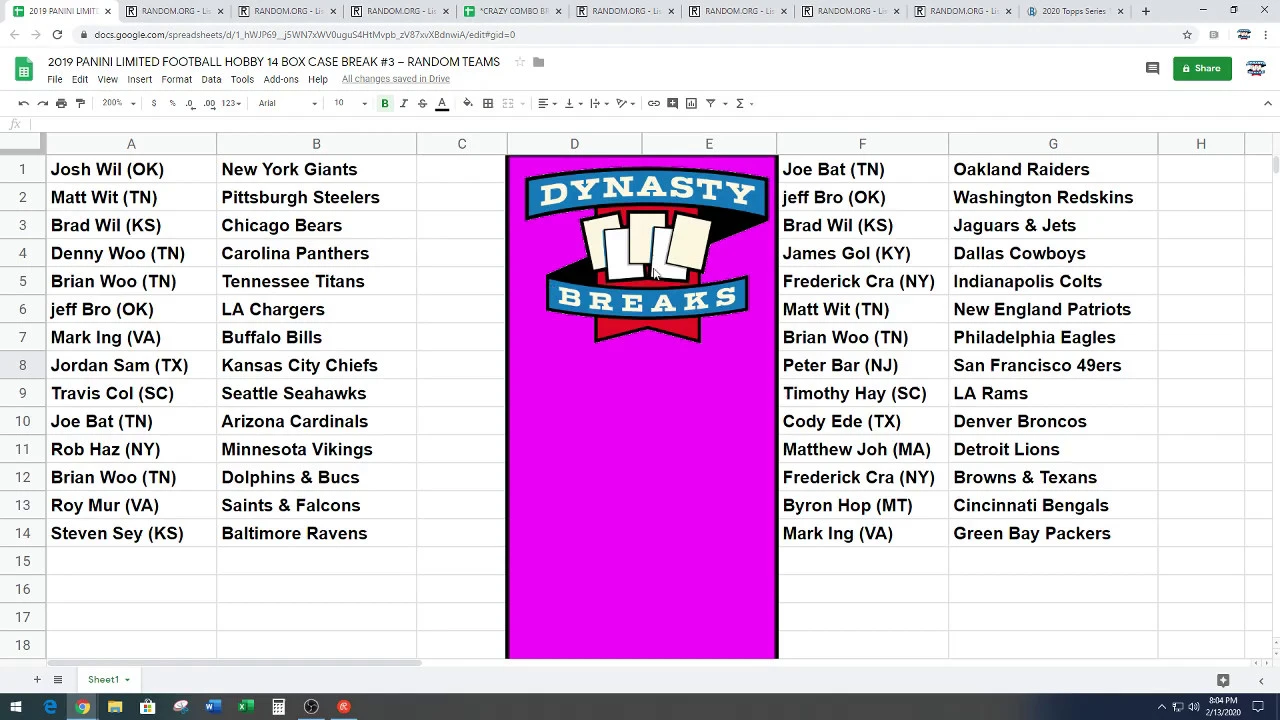Click the Print icon

point(61,103)
